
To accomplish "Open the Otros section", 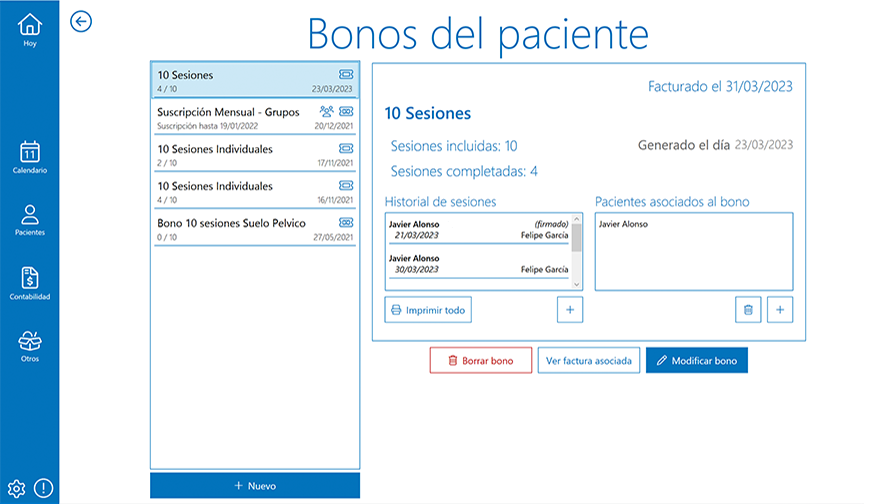I will click(x=30, y=346).
